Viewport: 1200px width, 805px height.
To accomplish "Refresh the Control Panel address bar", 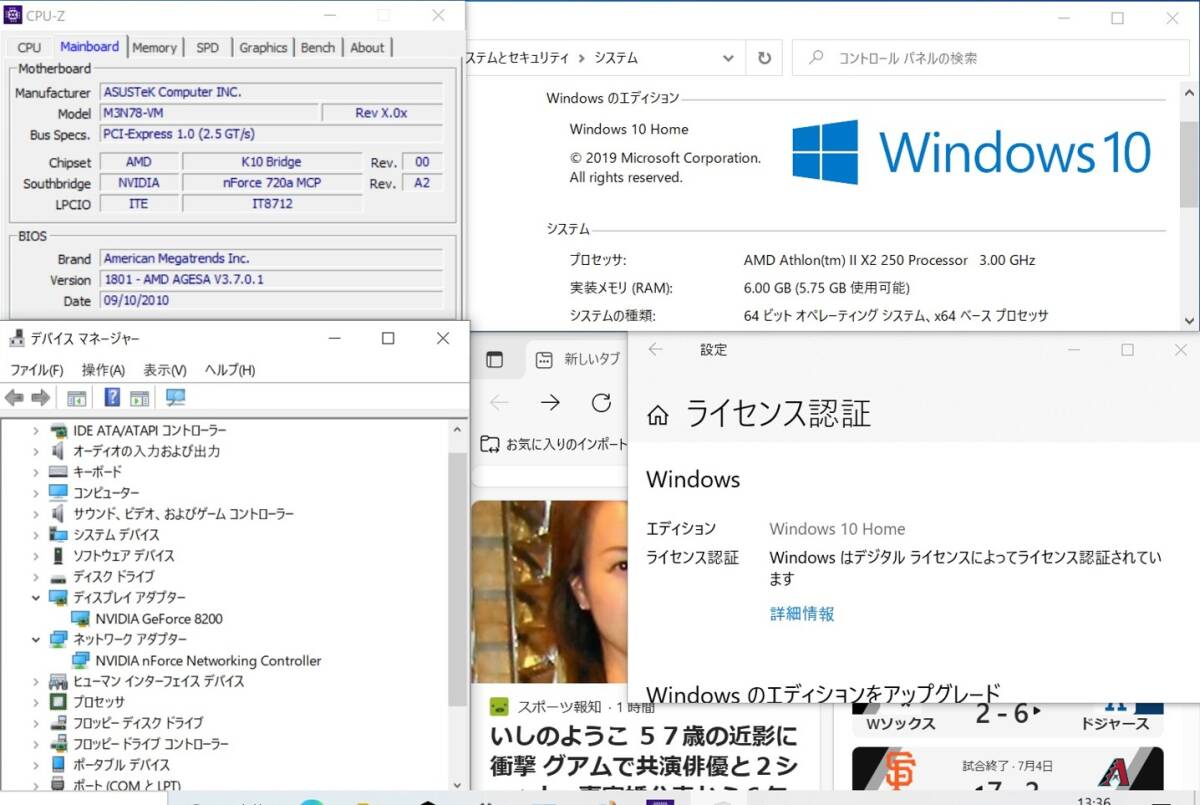I will (x=765, y=58).
